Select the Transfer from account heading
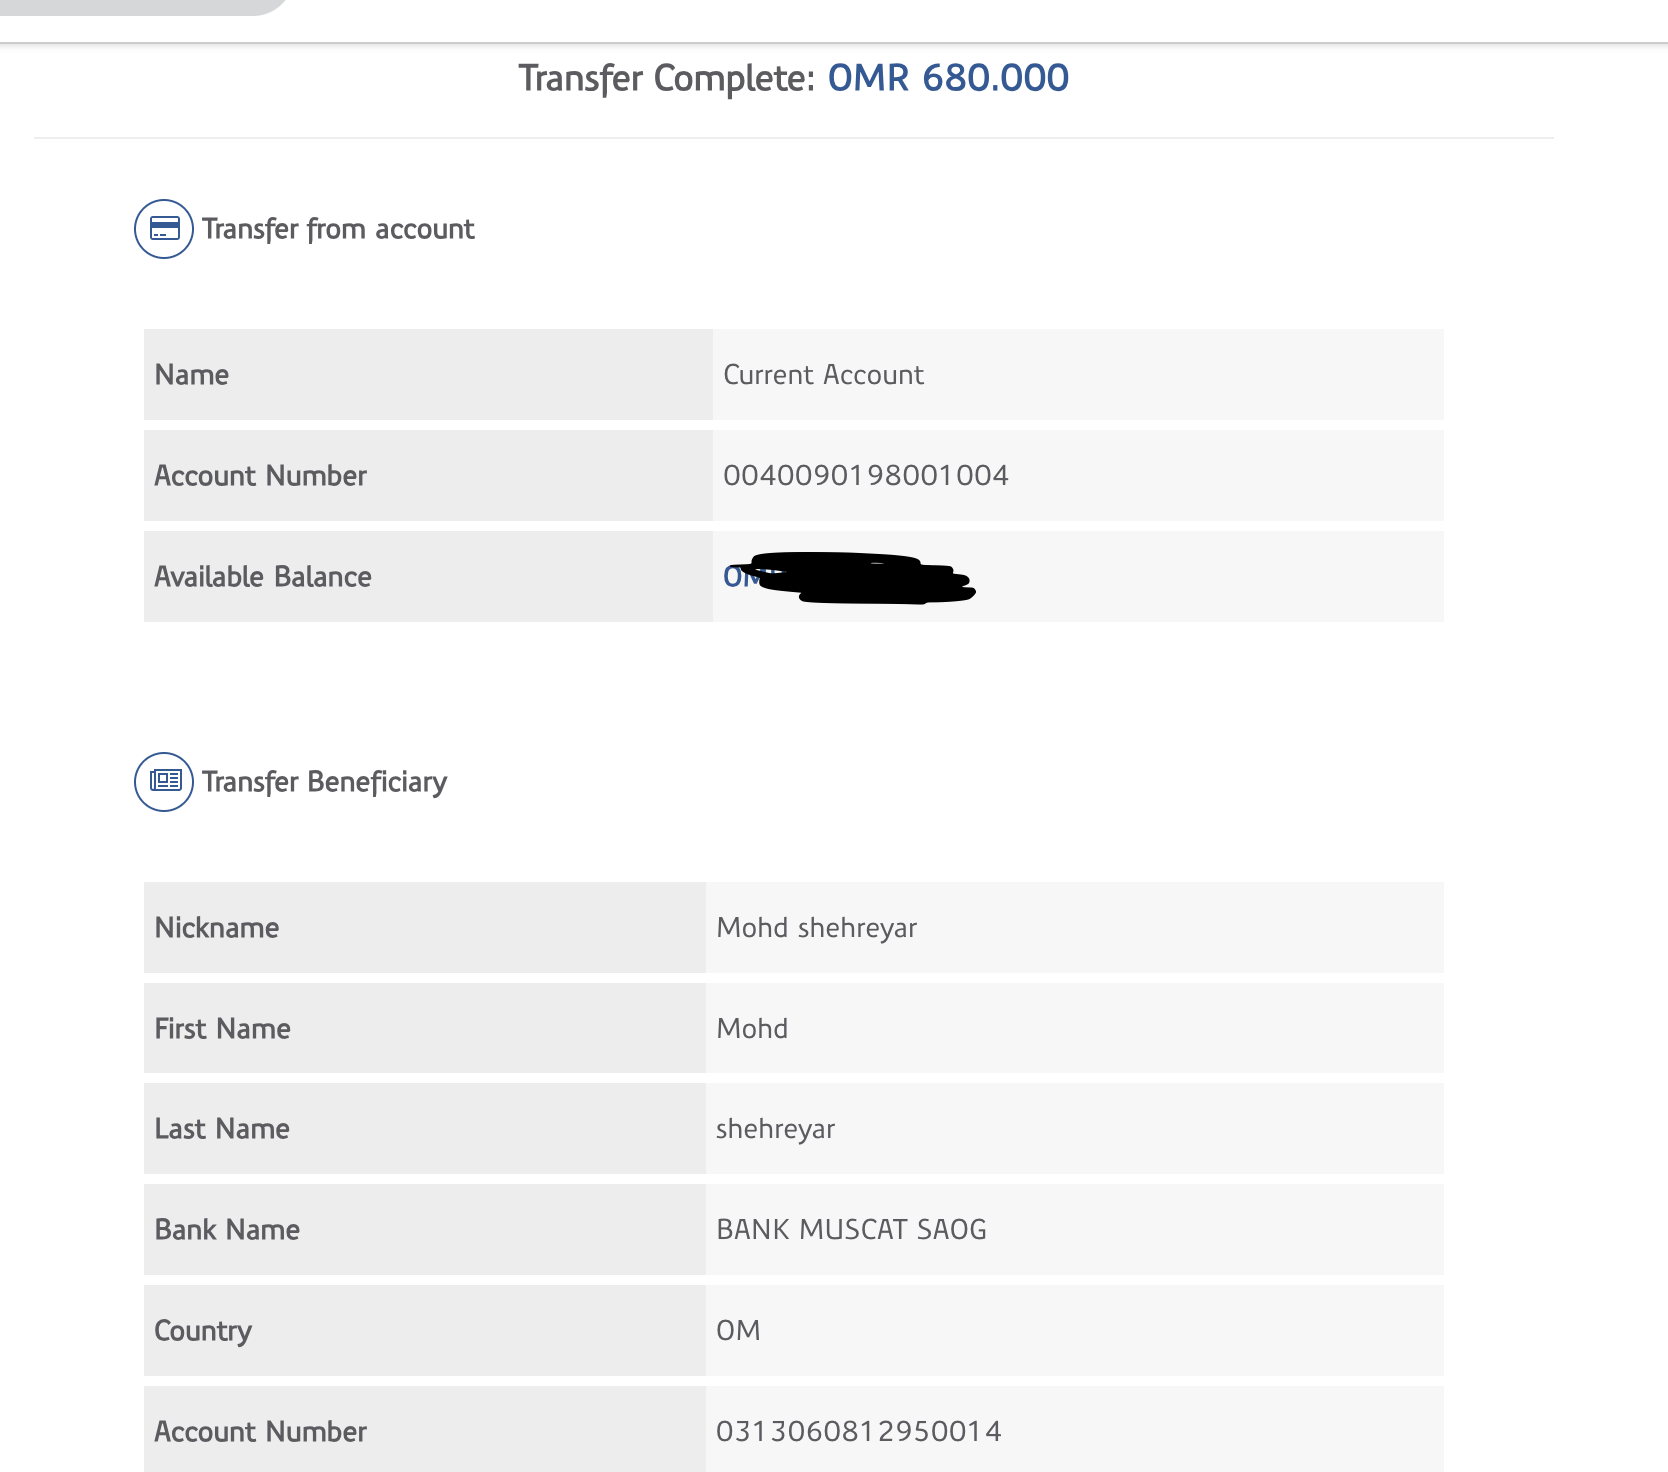The height and width of the screenshot is (1472, 1668). (338, 229)
